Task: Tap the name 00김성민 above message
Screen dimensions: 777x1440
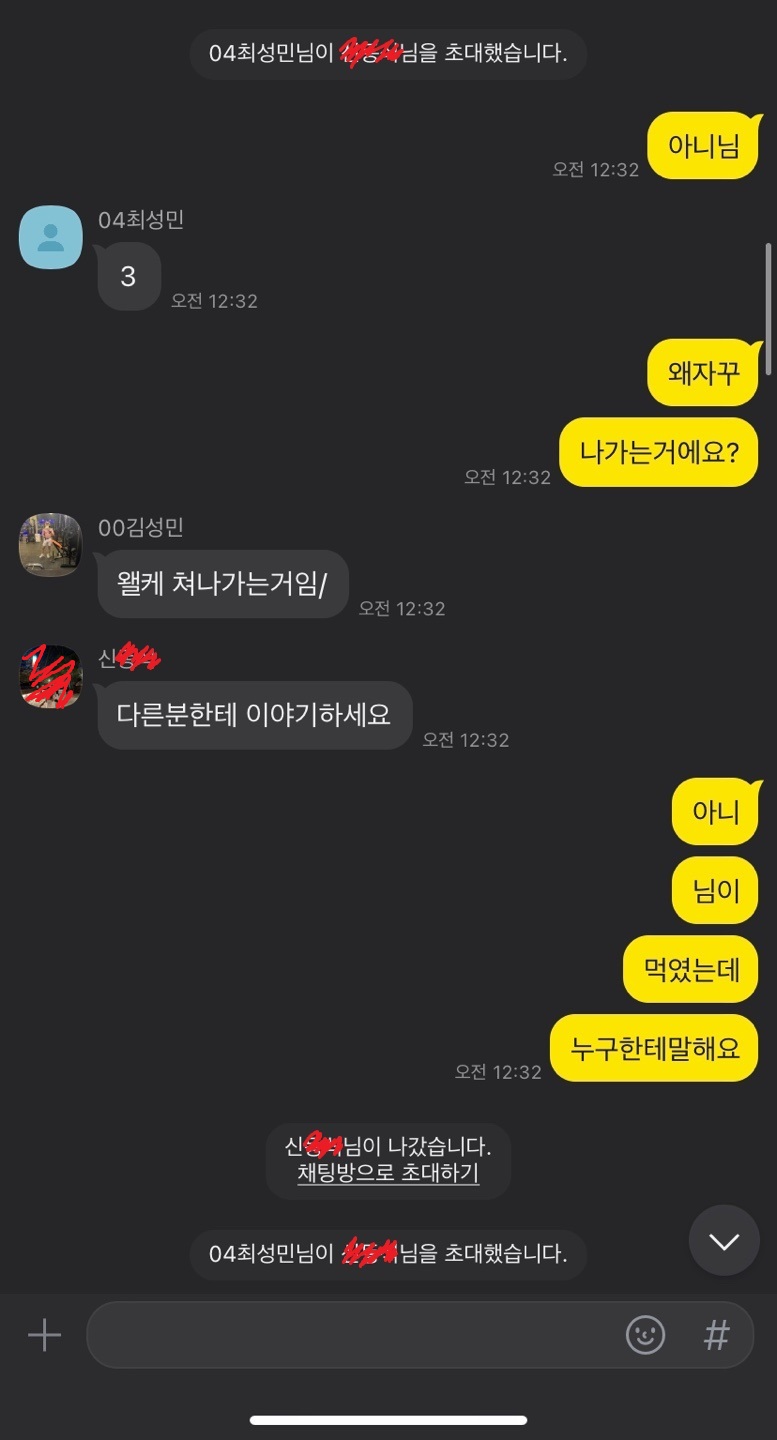Action: [x=141, y=528]
